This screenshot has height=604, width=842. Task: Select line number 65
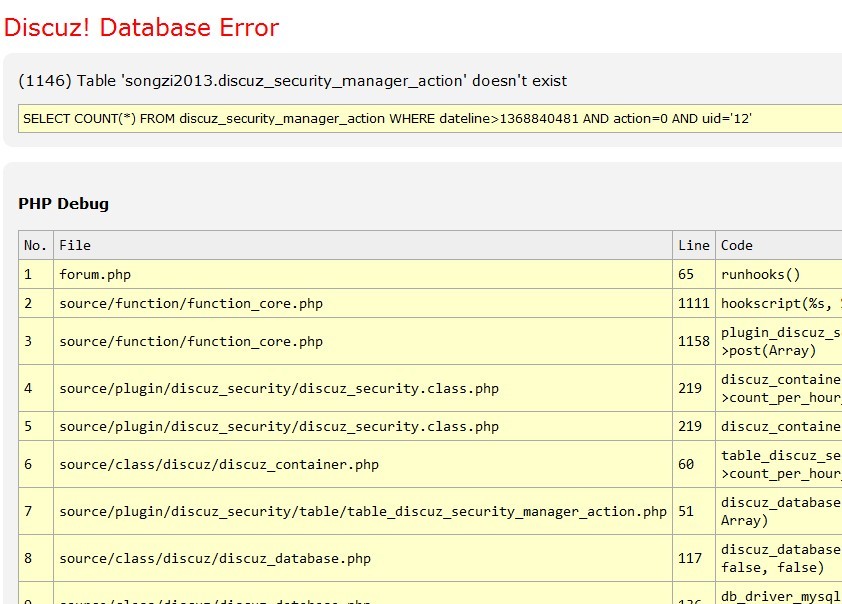pos(694,274)
